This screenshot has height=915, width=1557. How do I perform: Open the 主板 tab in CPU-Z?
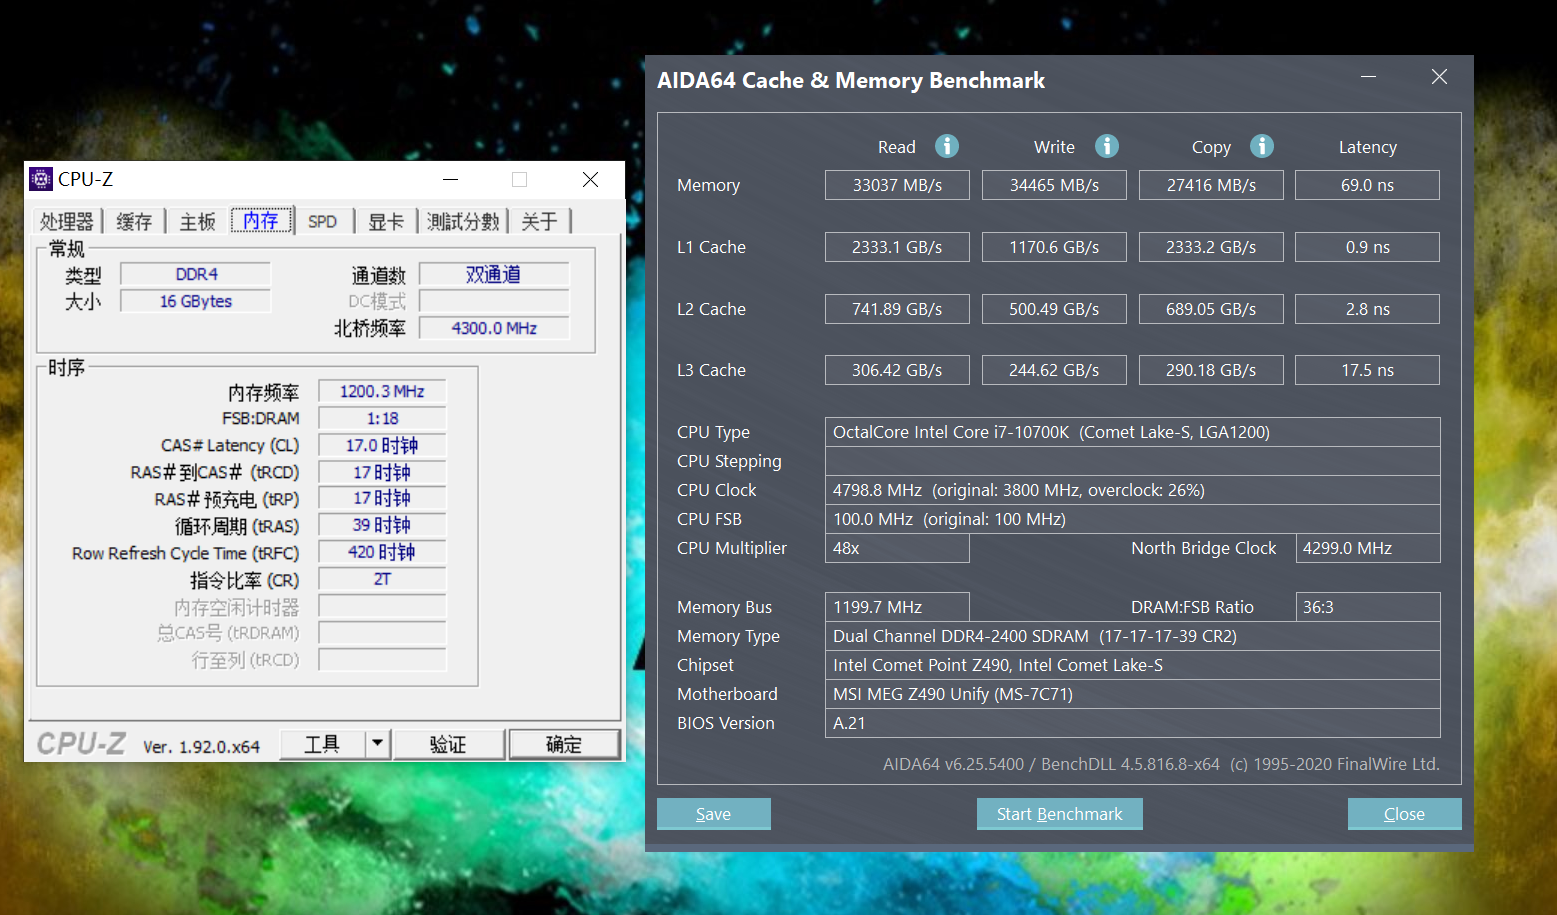pos(197,221)
